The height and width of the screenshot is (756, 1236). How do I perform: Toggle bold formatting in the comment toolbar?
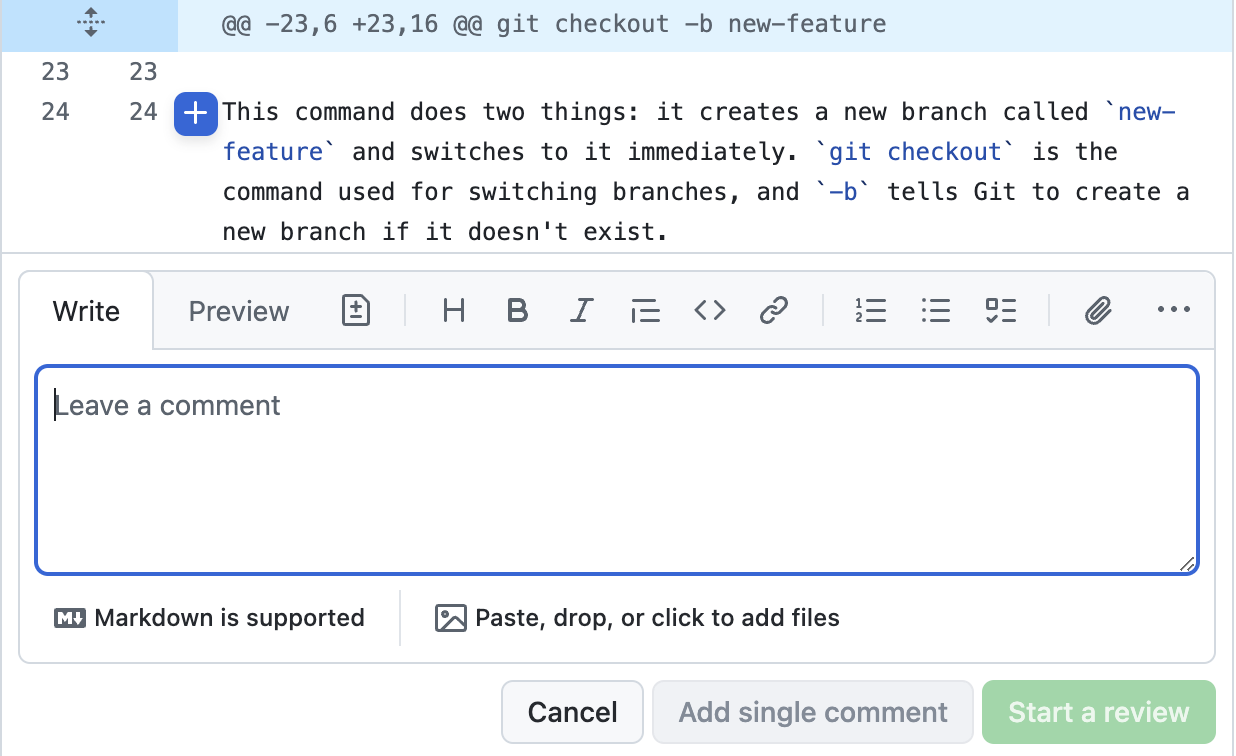coord(517,311)
